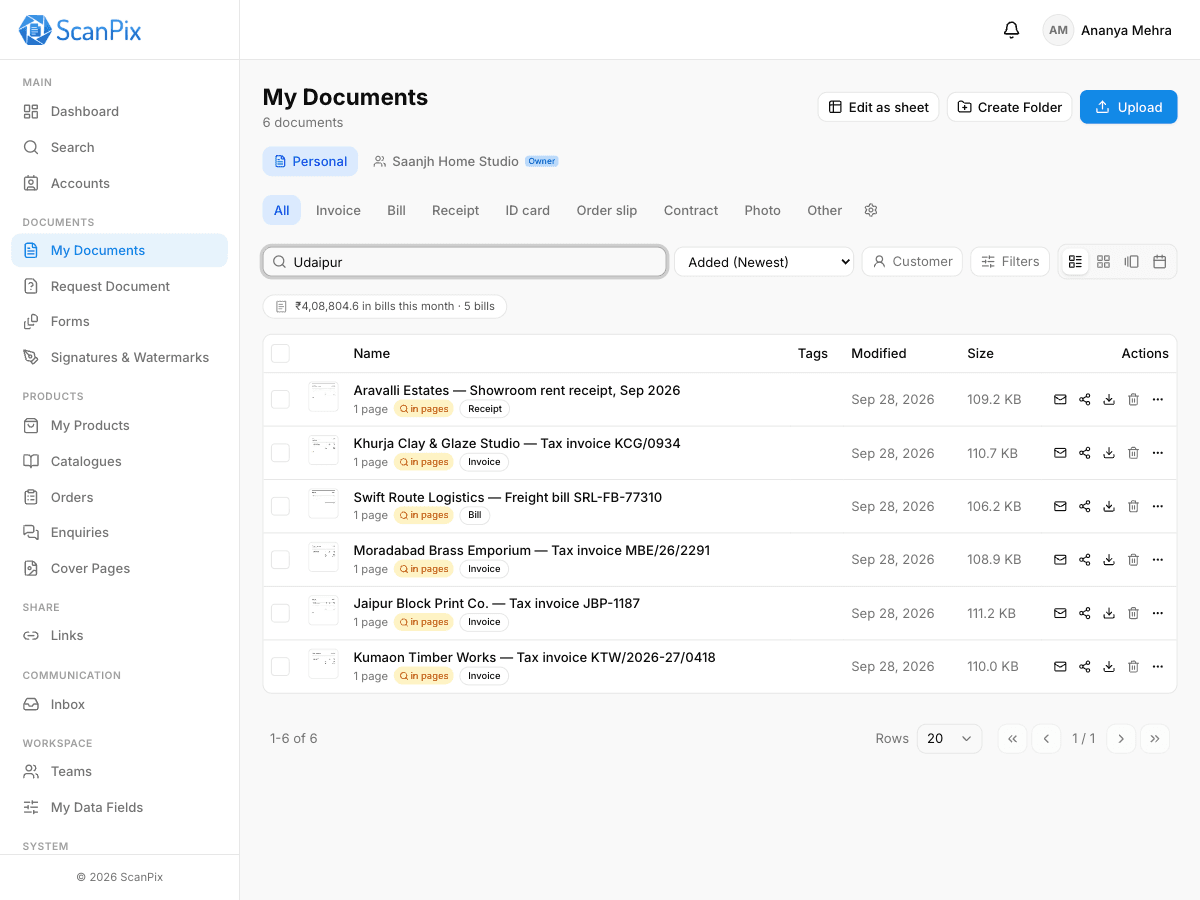Select the ID card category tab
The height and width of the screenshot is (900, 1200).
[x=528, y=210]
